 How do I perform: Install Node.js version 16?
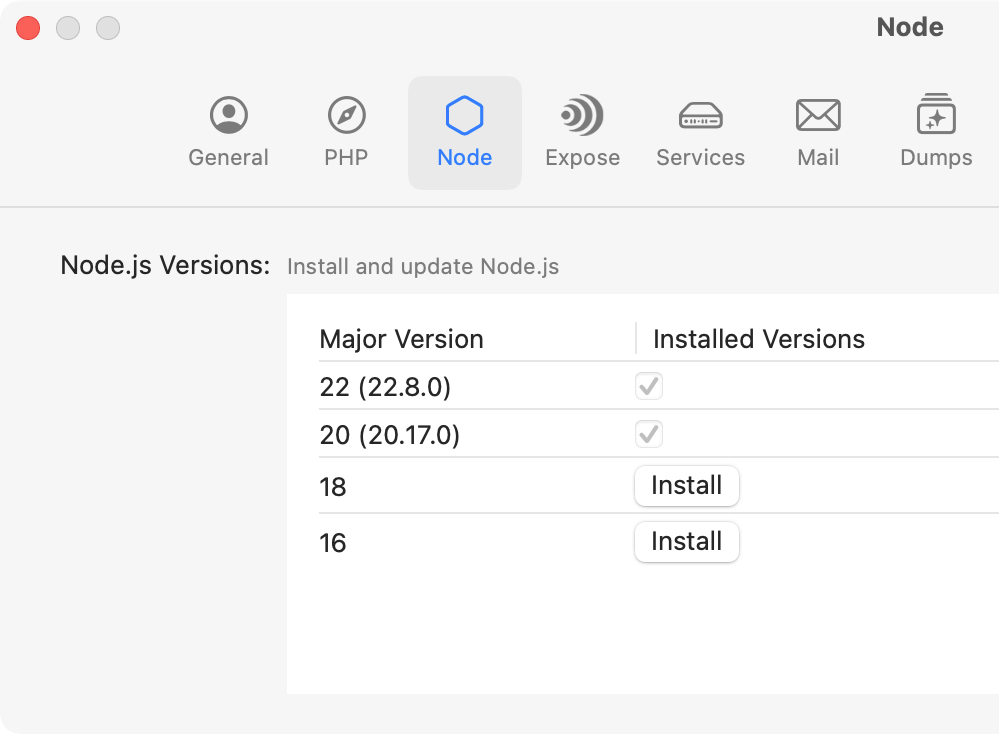click(x=686, y=542)
